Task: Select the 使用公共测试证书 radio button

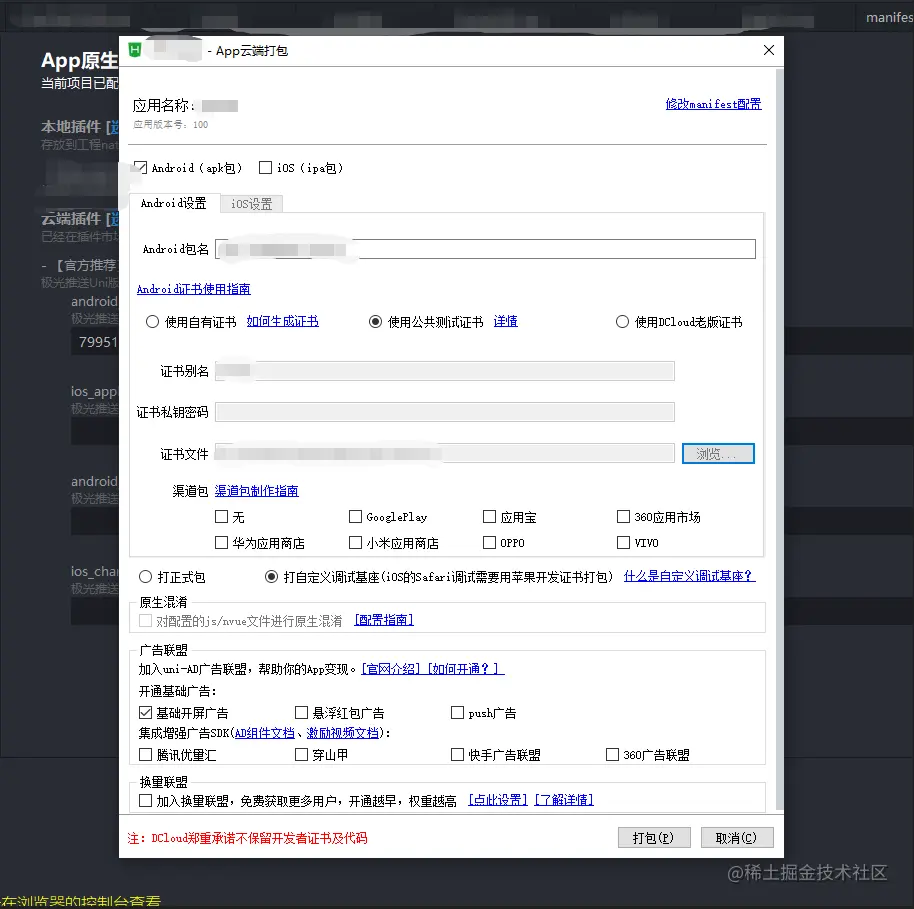Action: 375,322
